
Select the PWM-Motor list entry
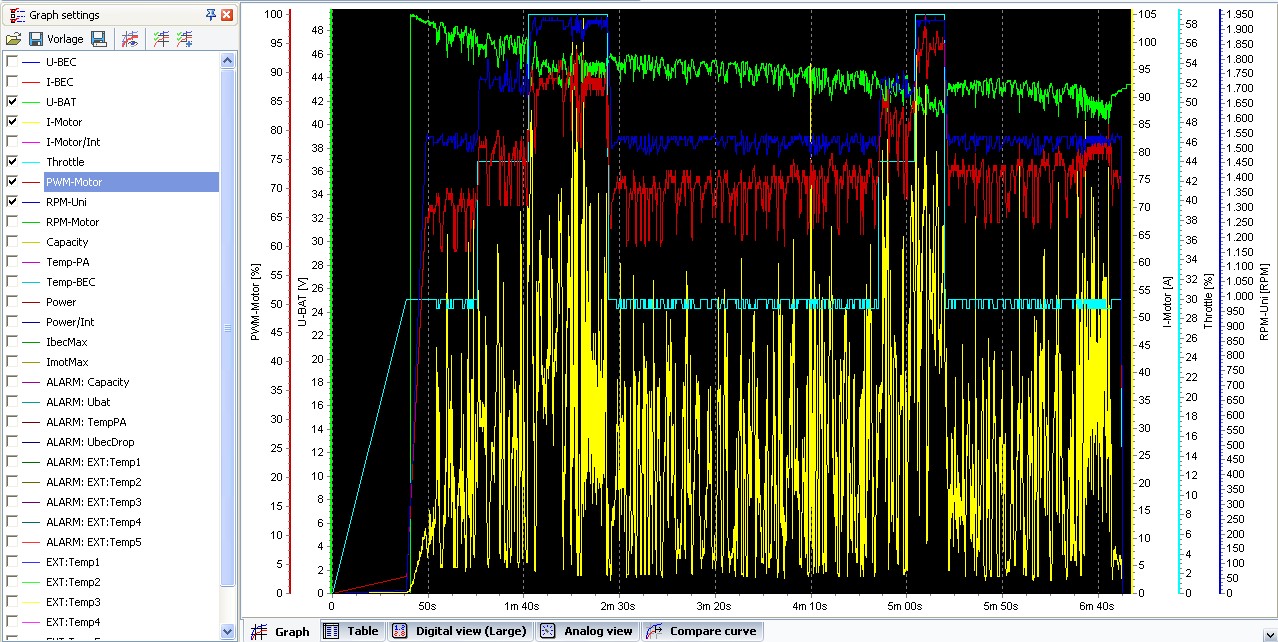pos(74,182)
